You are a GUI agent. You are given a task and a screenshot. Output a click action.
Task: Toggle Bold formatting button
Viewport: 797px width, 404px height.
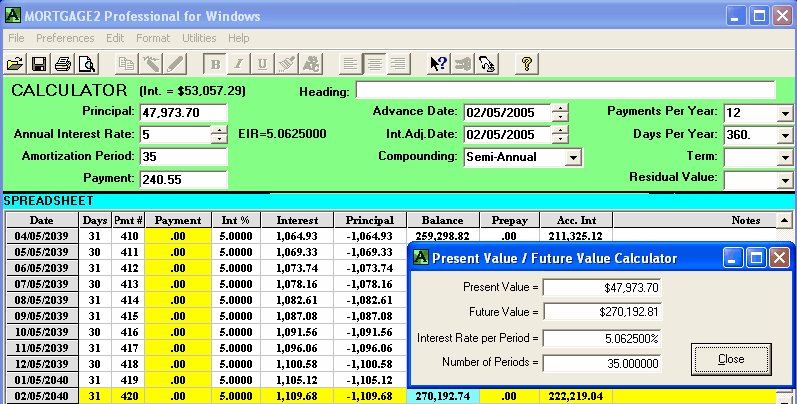215,64
